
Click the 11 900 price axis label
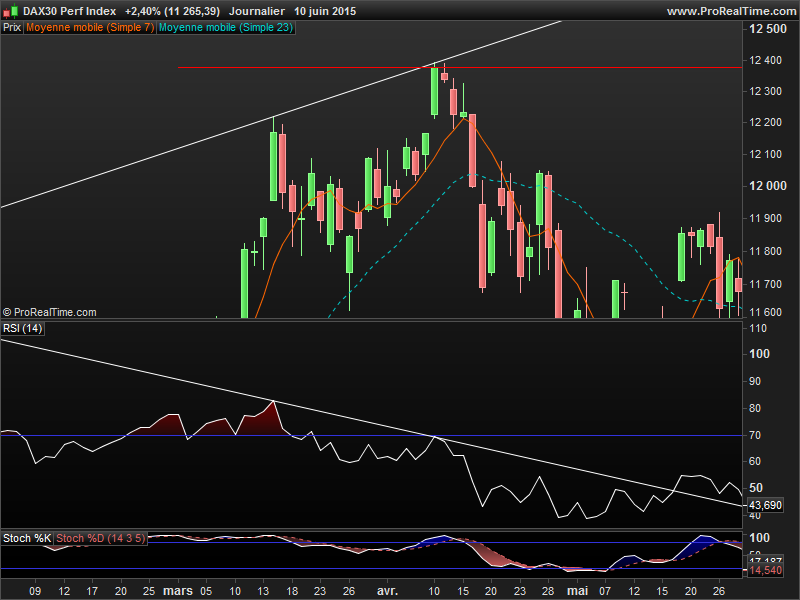point(765,218)
